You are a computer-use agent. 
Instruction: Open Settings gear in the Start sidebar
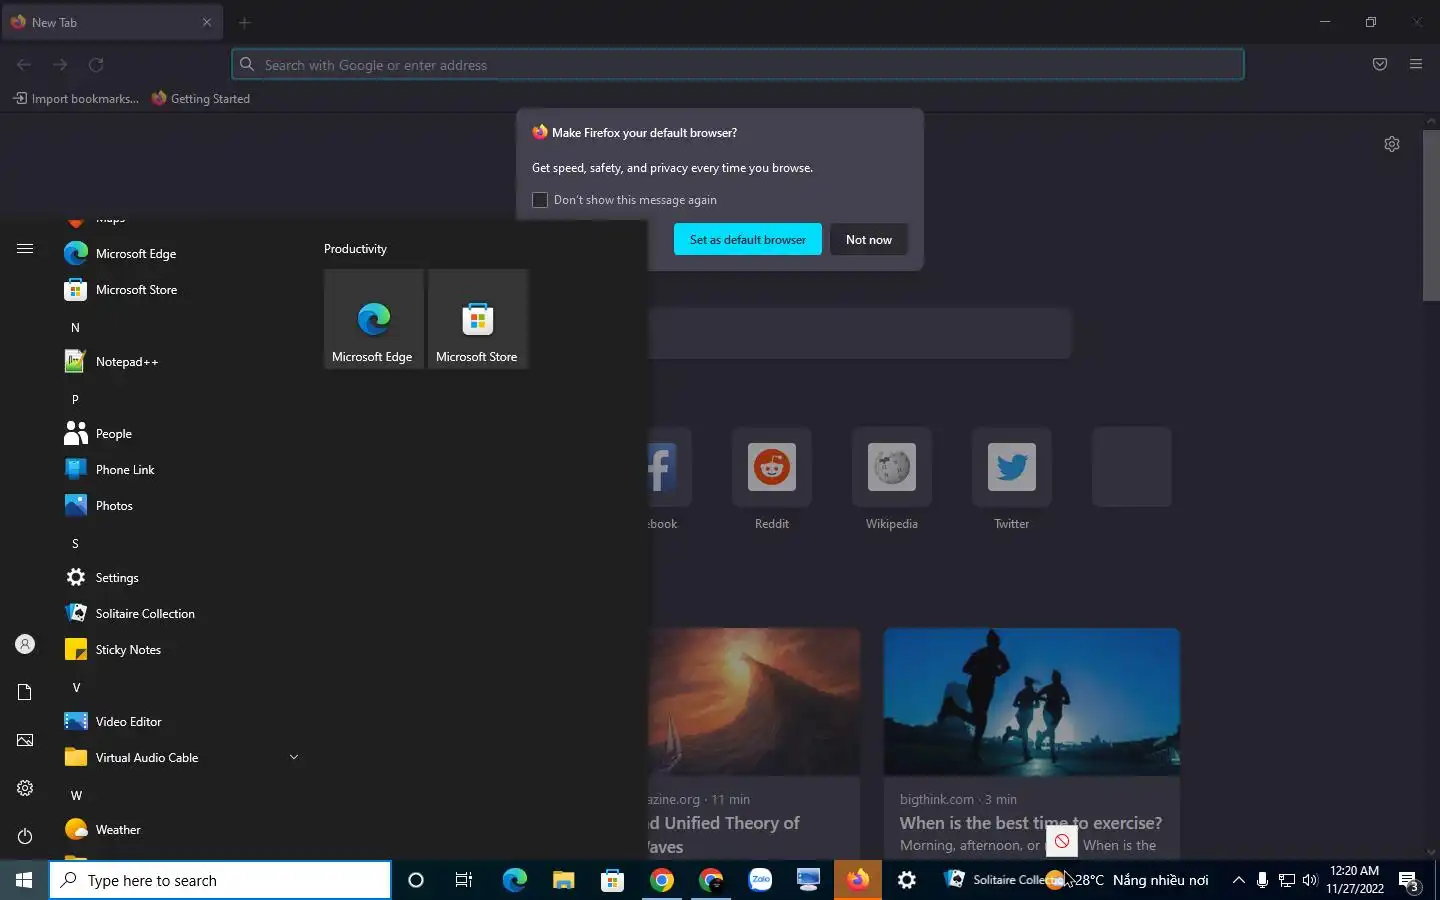point(25,788)
